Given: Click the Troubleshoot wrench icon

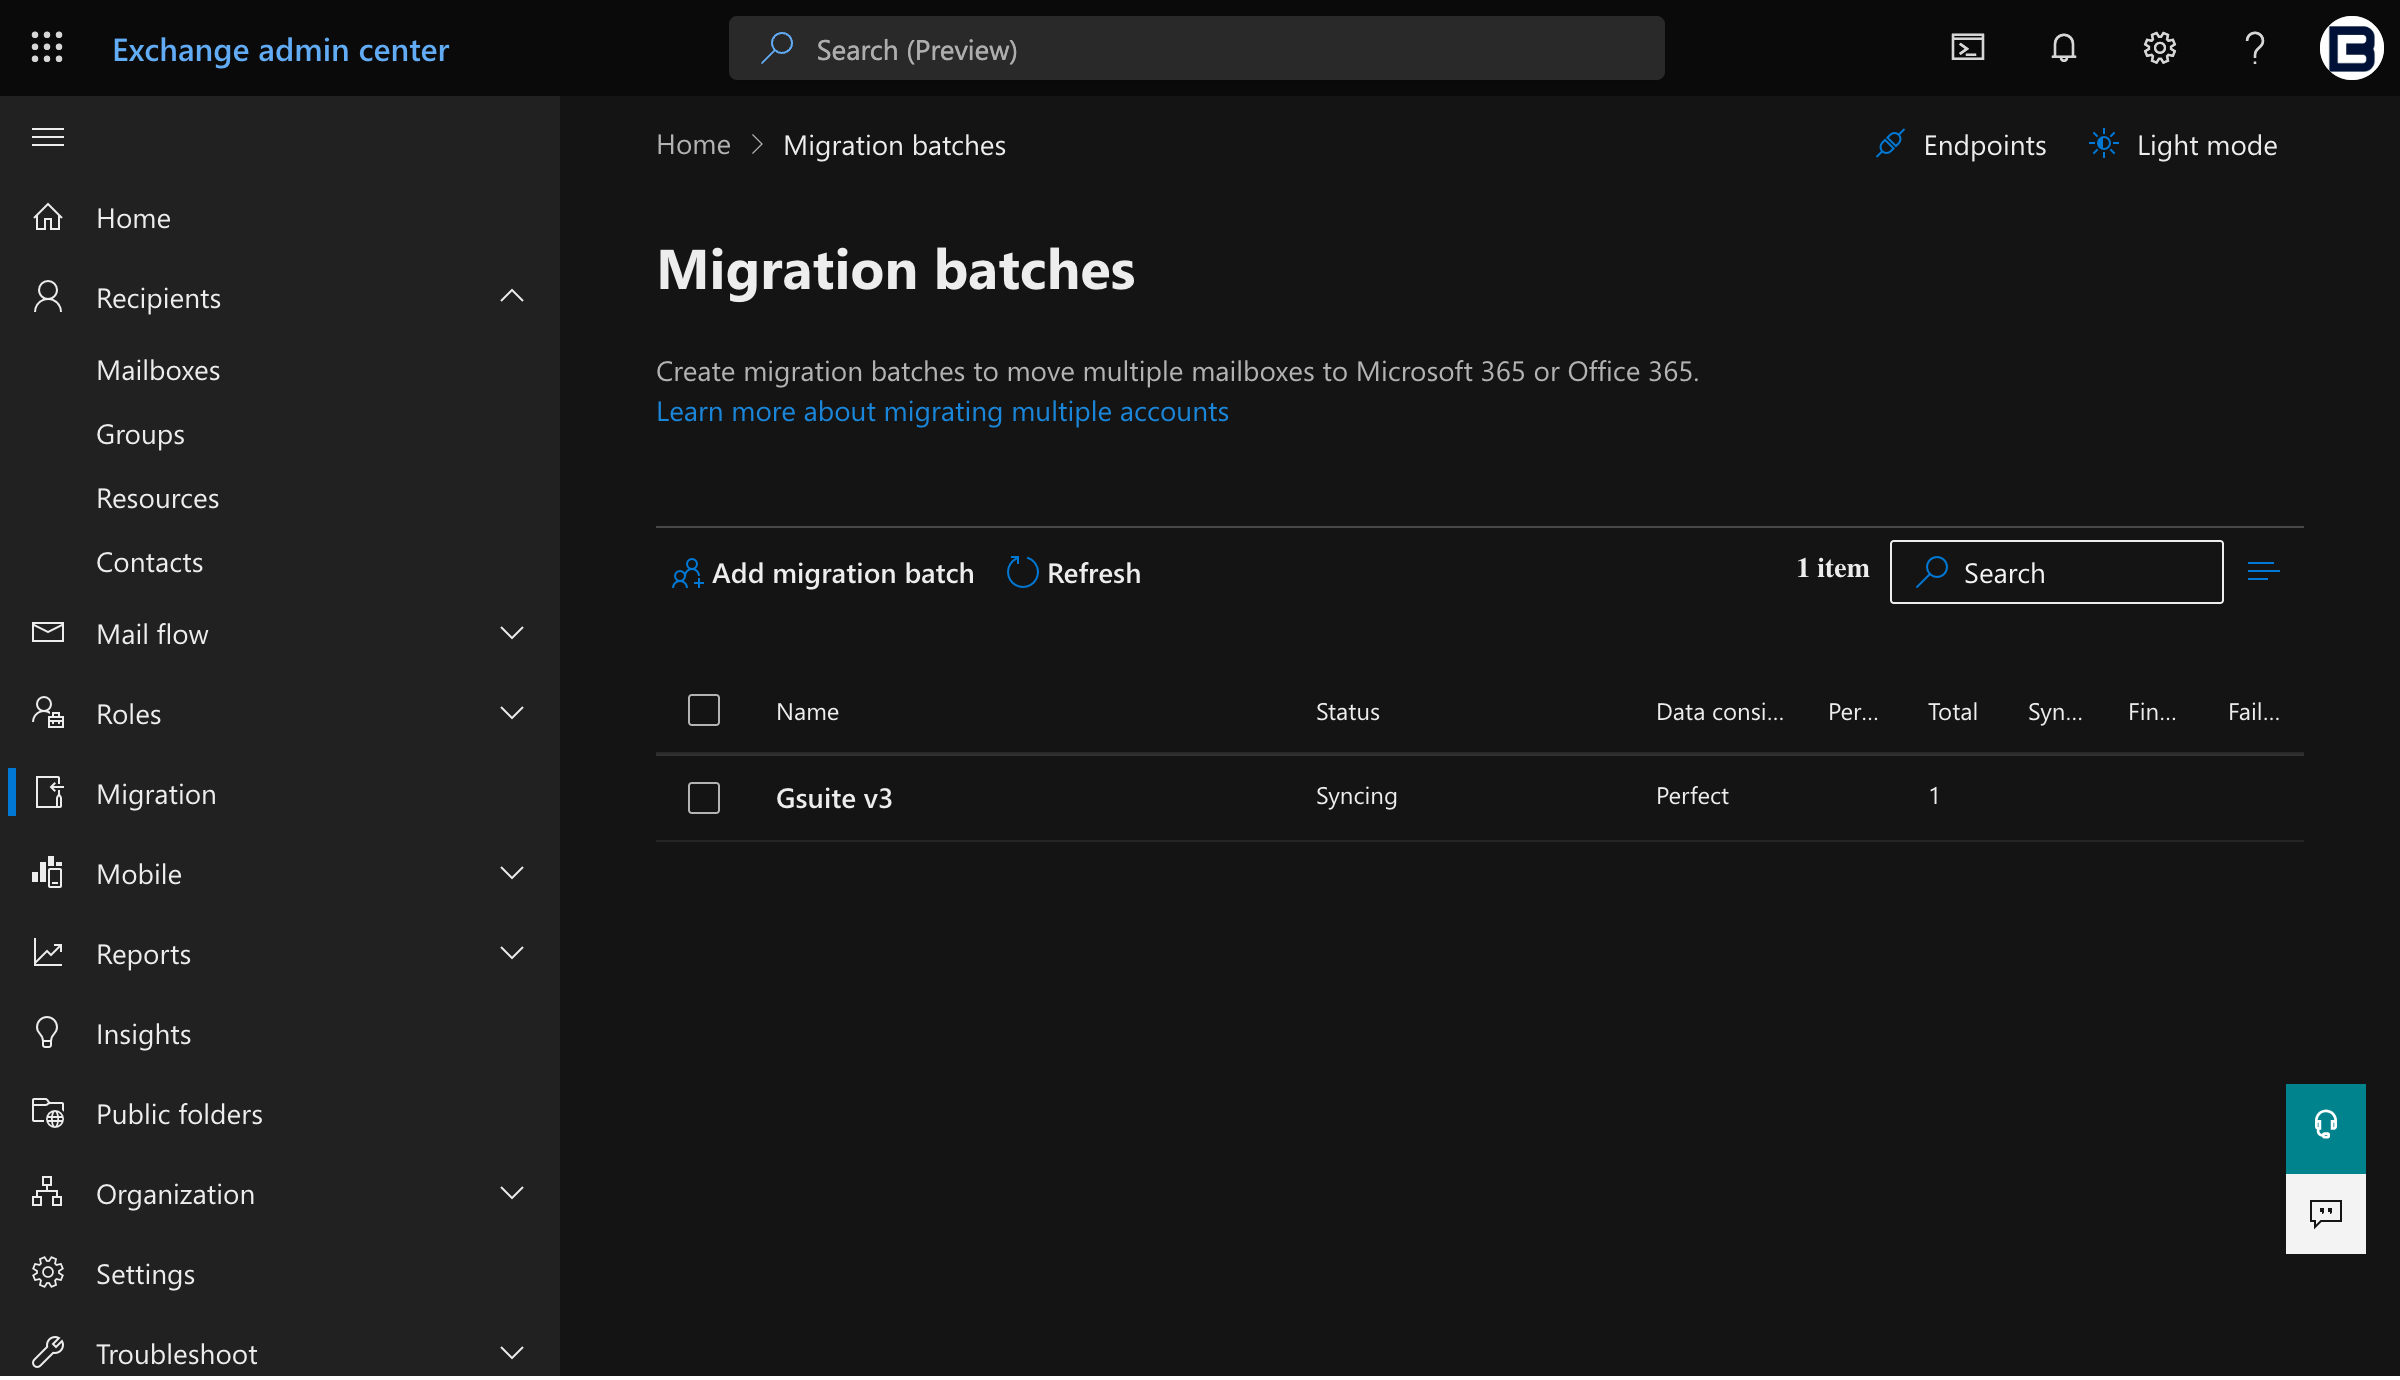Looking at the screenshot, I should point(48,1353).
